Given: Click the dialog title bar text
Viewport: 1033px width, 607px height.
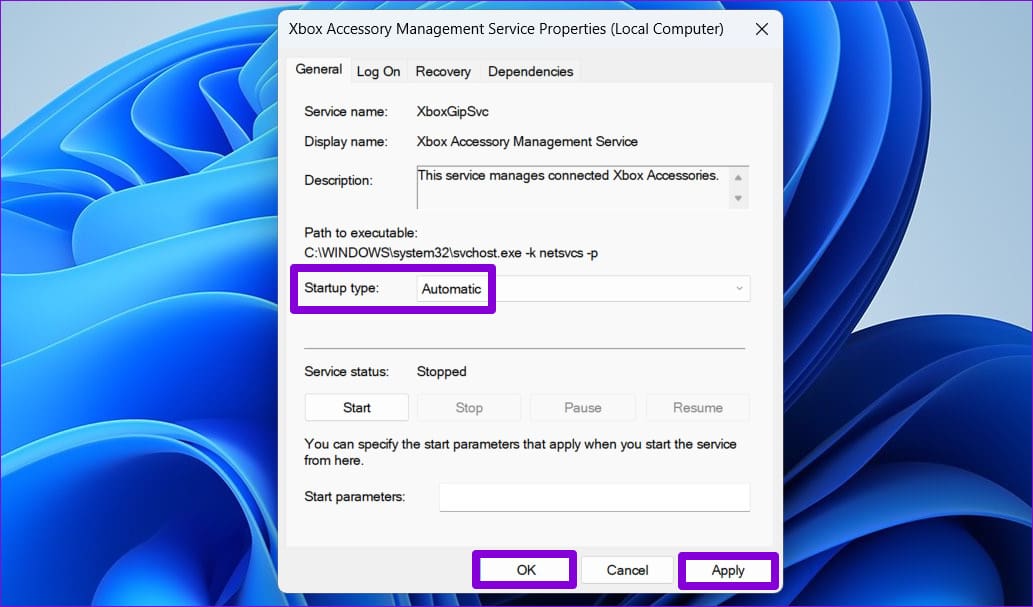Looking at the screenshot, I should click(506, 29).
